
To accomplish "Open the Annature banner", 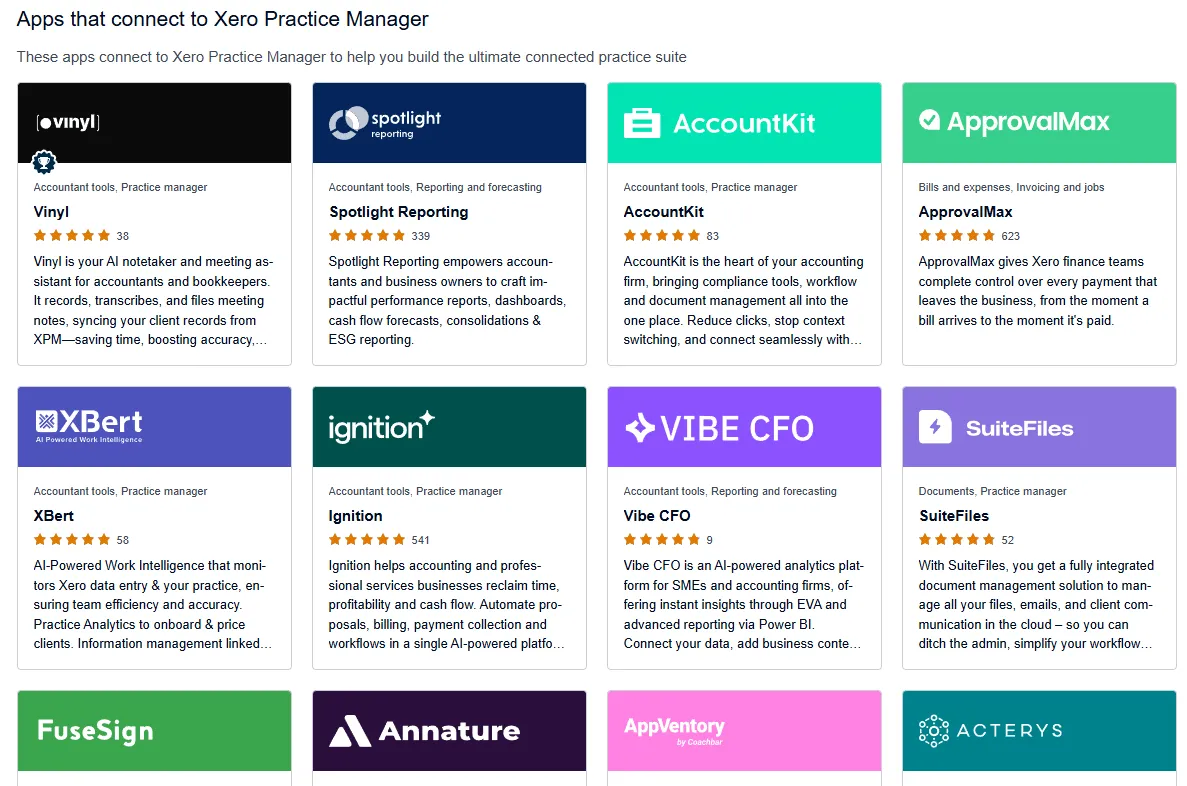I will click(450, 731).
